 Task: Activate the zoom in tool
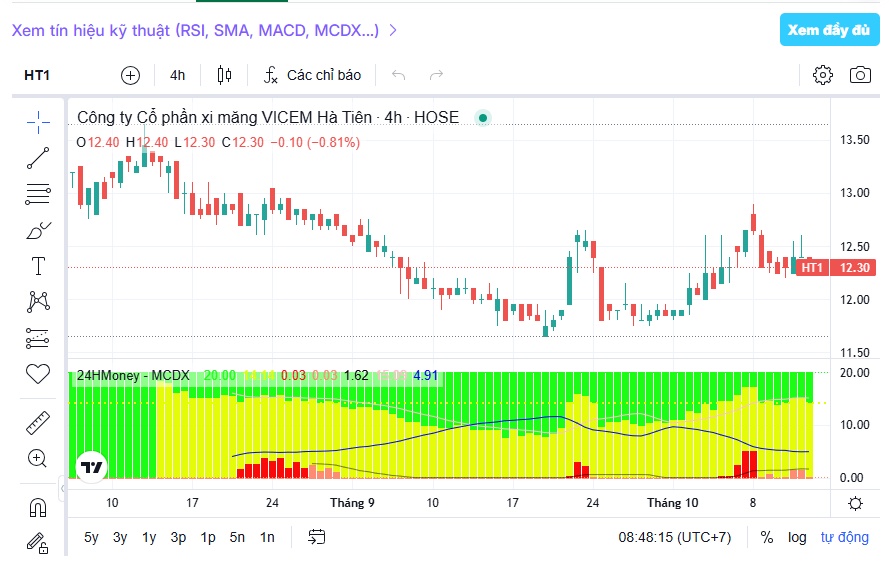pyautogui.click(x=38, y=458)
